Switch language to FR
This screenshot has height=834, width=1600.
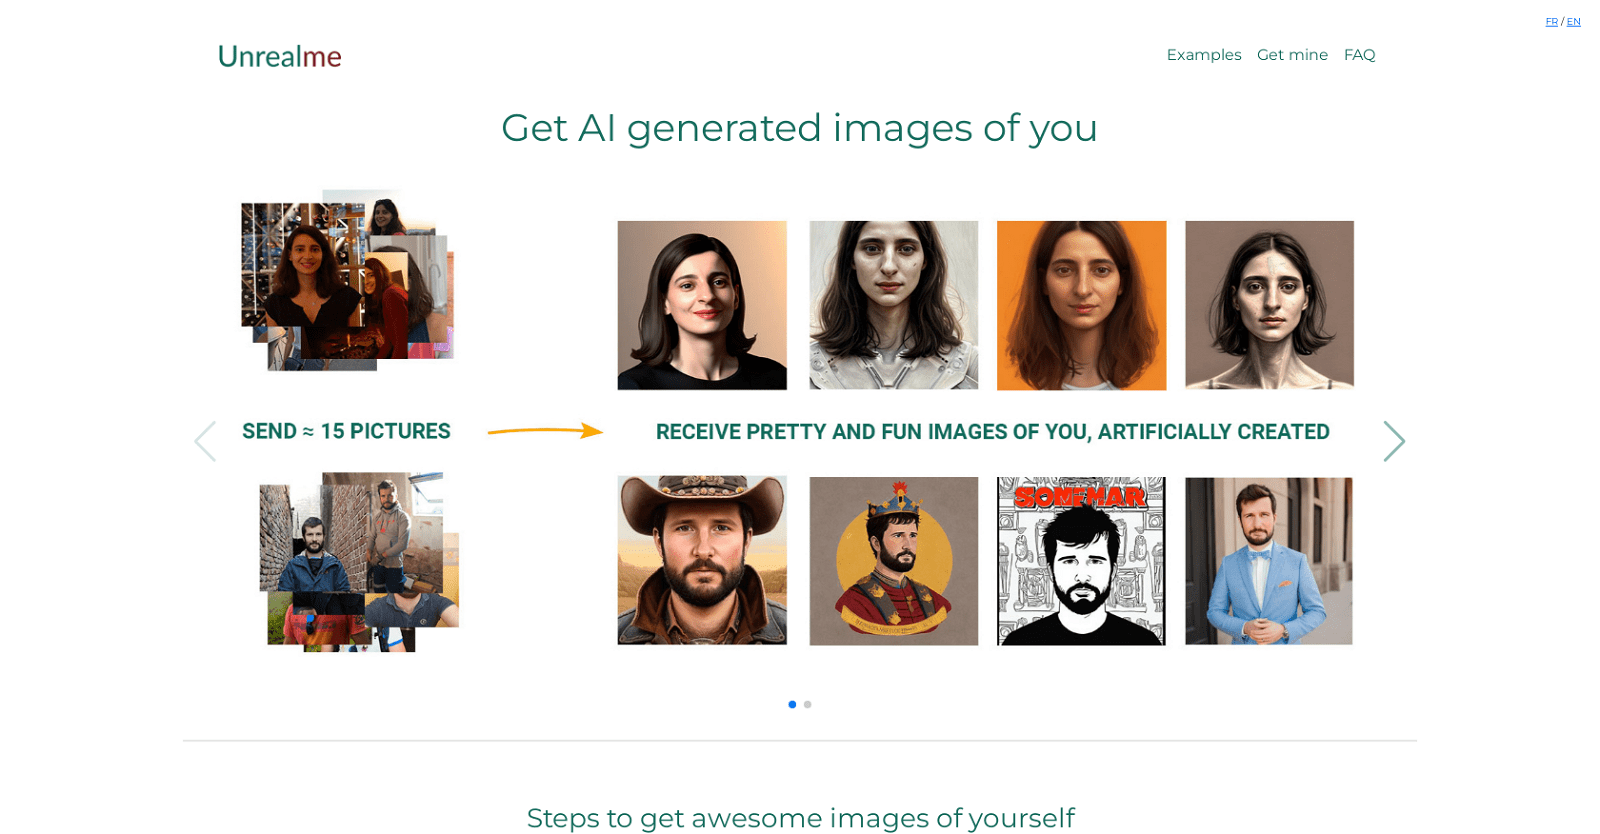pyautogui.click(x=1551, y=22)
